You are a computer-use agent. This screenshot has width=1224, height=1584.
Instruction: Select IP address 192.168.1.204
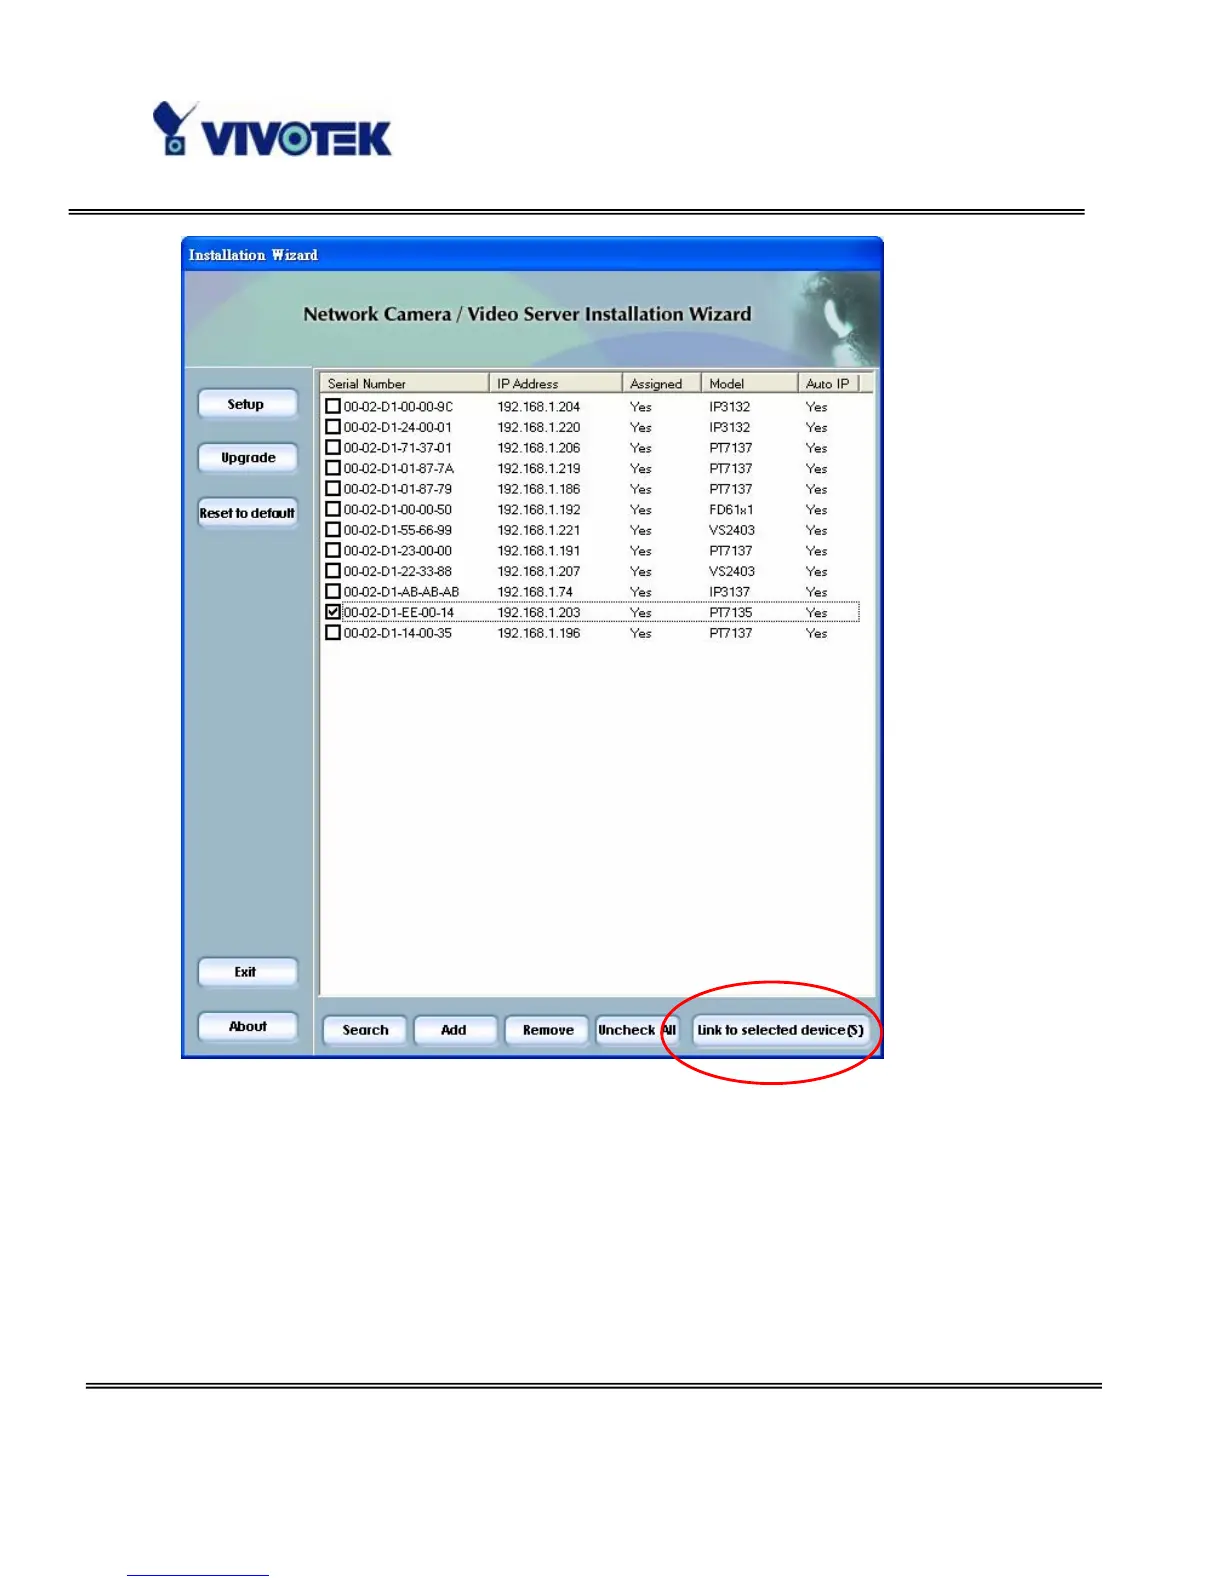tap(539, 407)
